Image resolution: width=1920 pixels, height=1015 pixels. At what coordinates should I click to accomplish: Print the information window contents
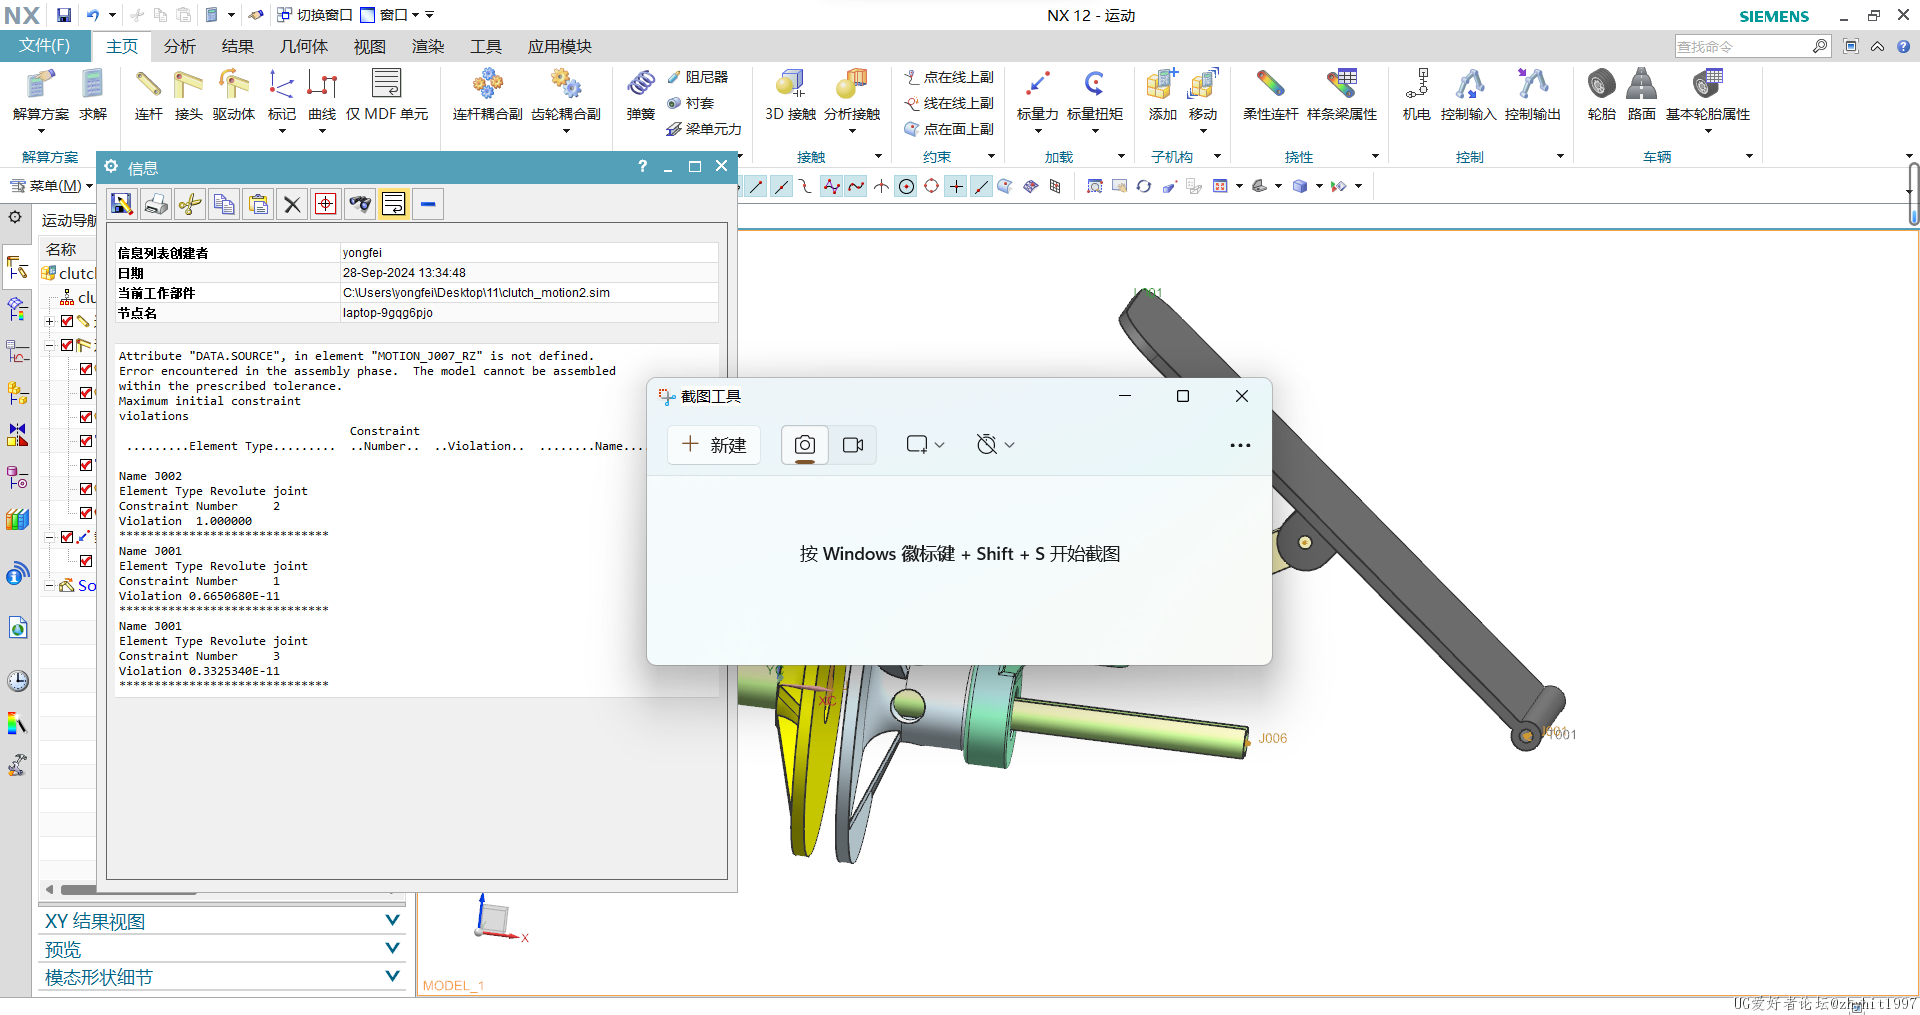(x=156, y=204)
